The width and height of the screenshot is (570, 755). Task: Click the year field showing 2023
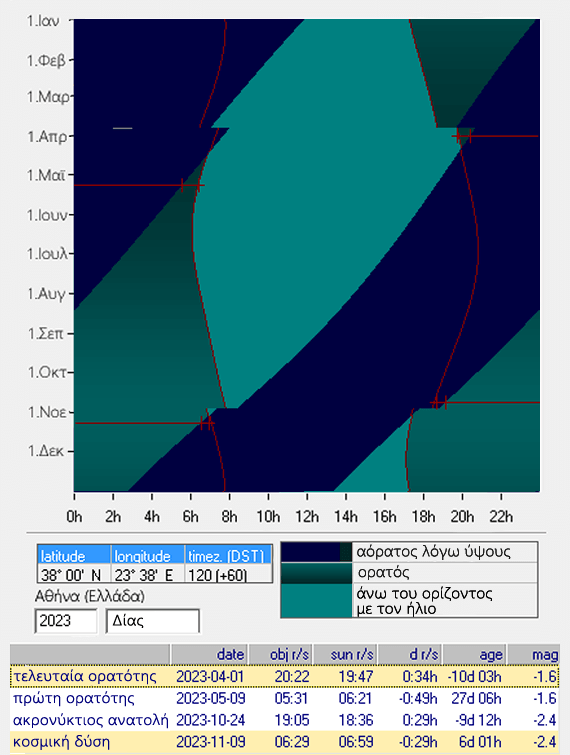(66, 621)
